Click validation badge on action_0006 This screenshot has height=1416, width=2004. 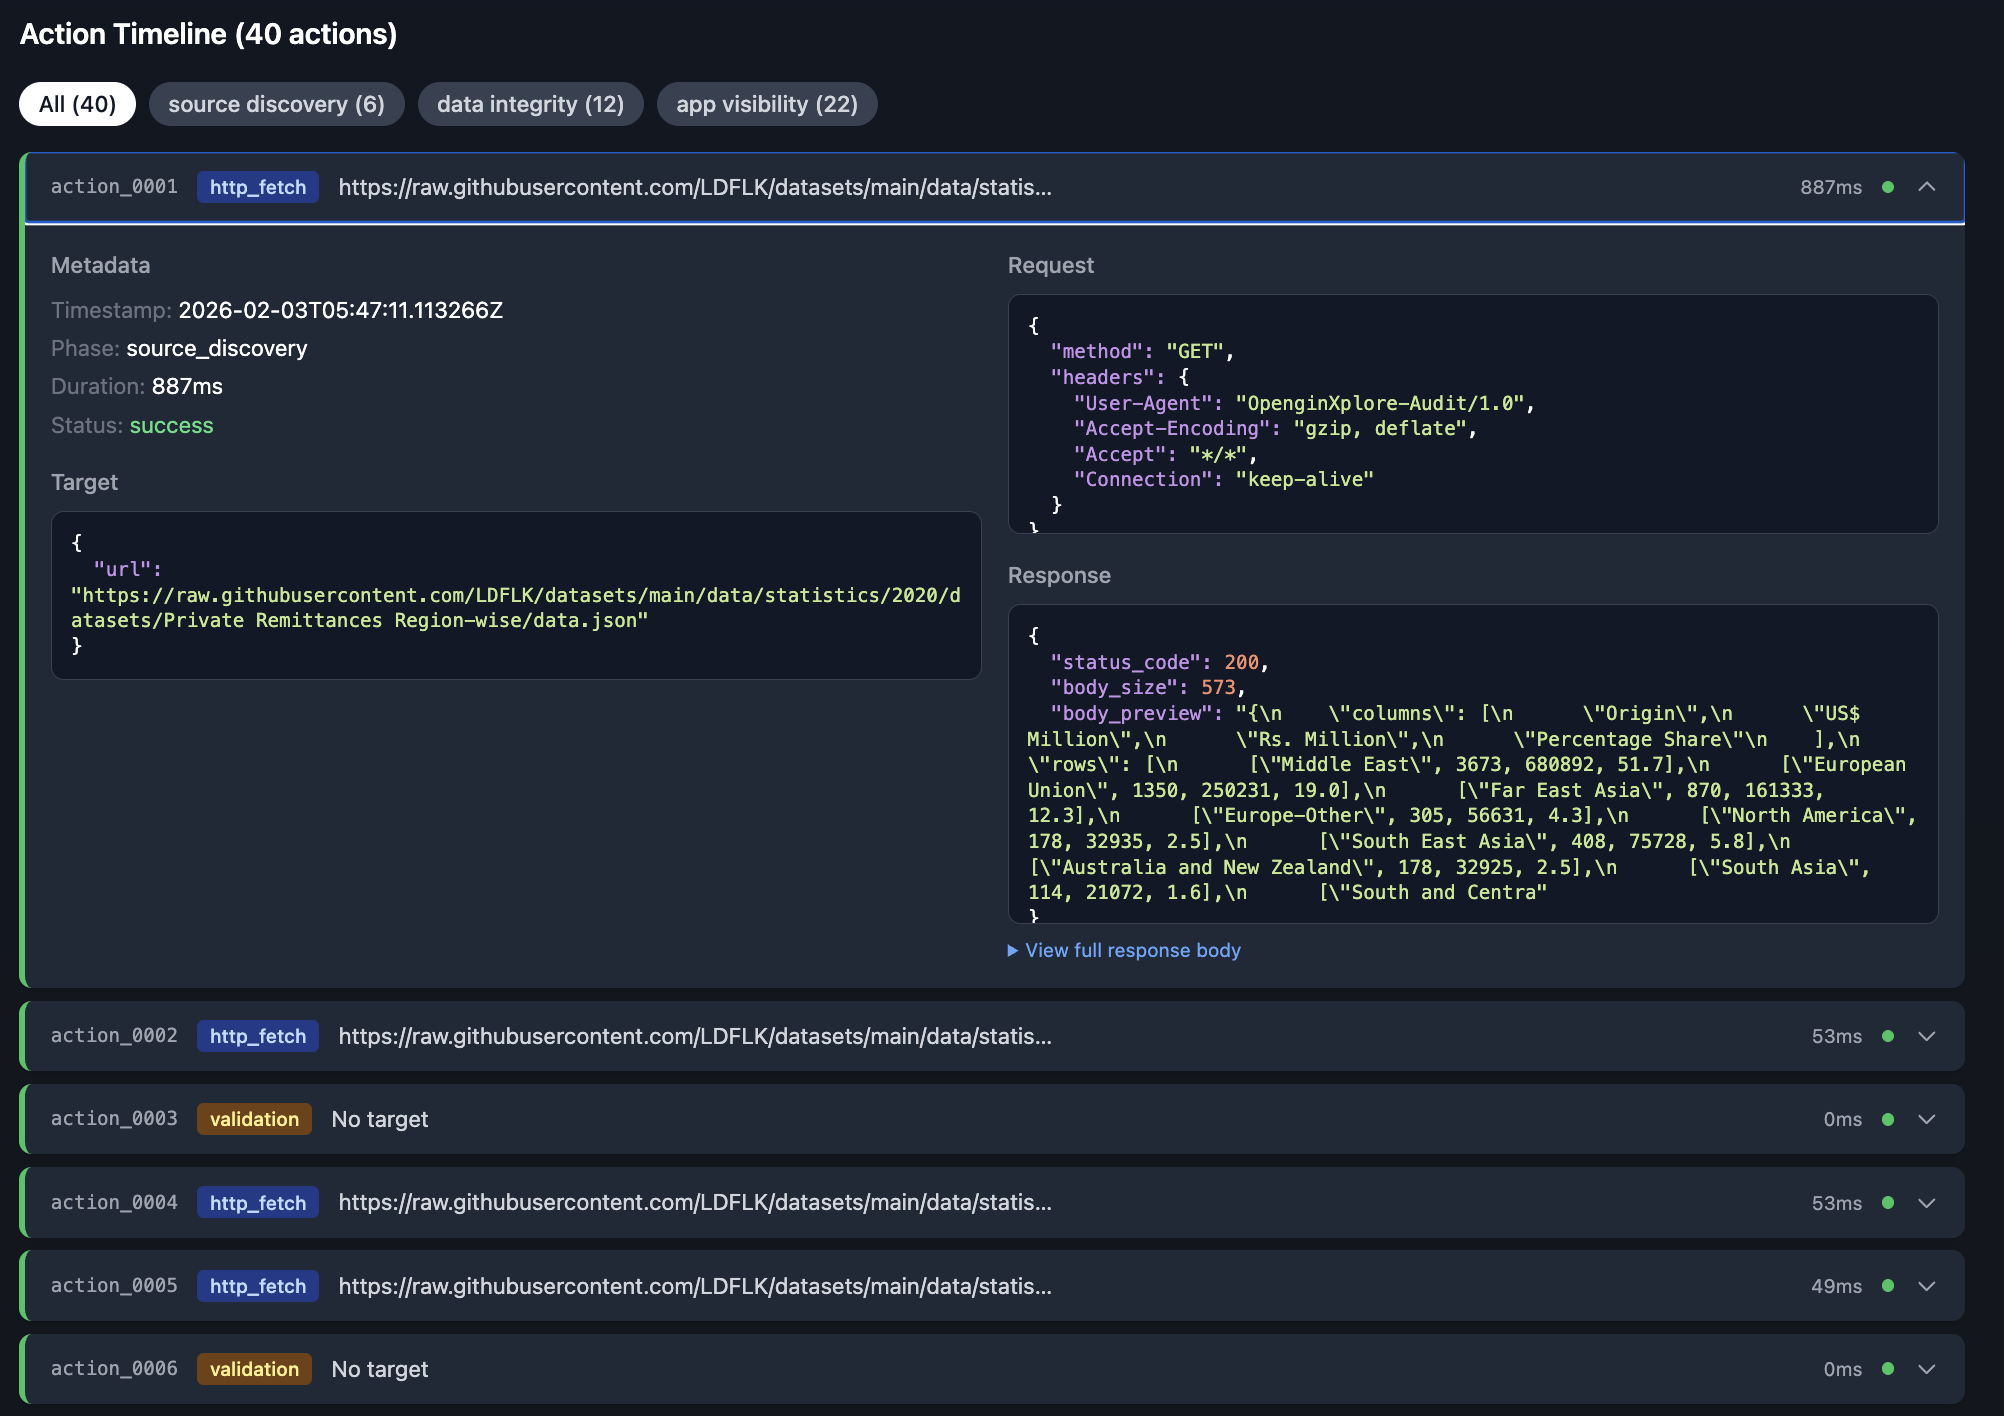(x=254, y=1369)
